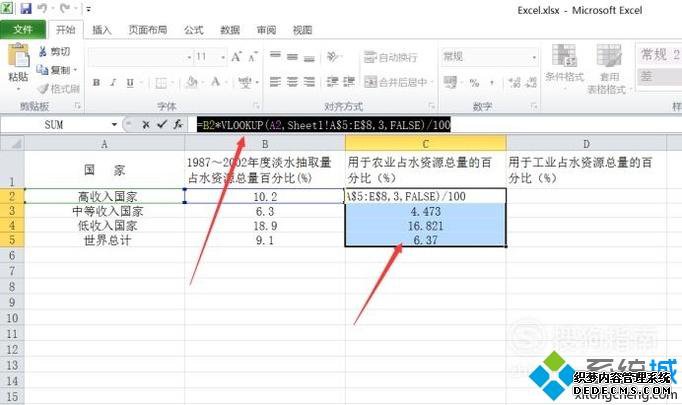The image size is (682, 405).
Task: Open the font size dropdown showing 11
Action: (223, 57)
